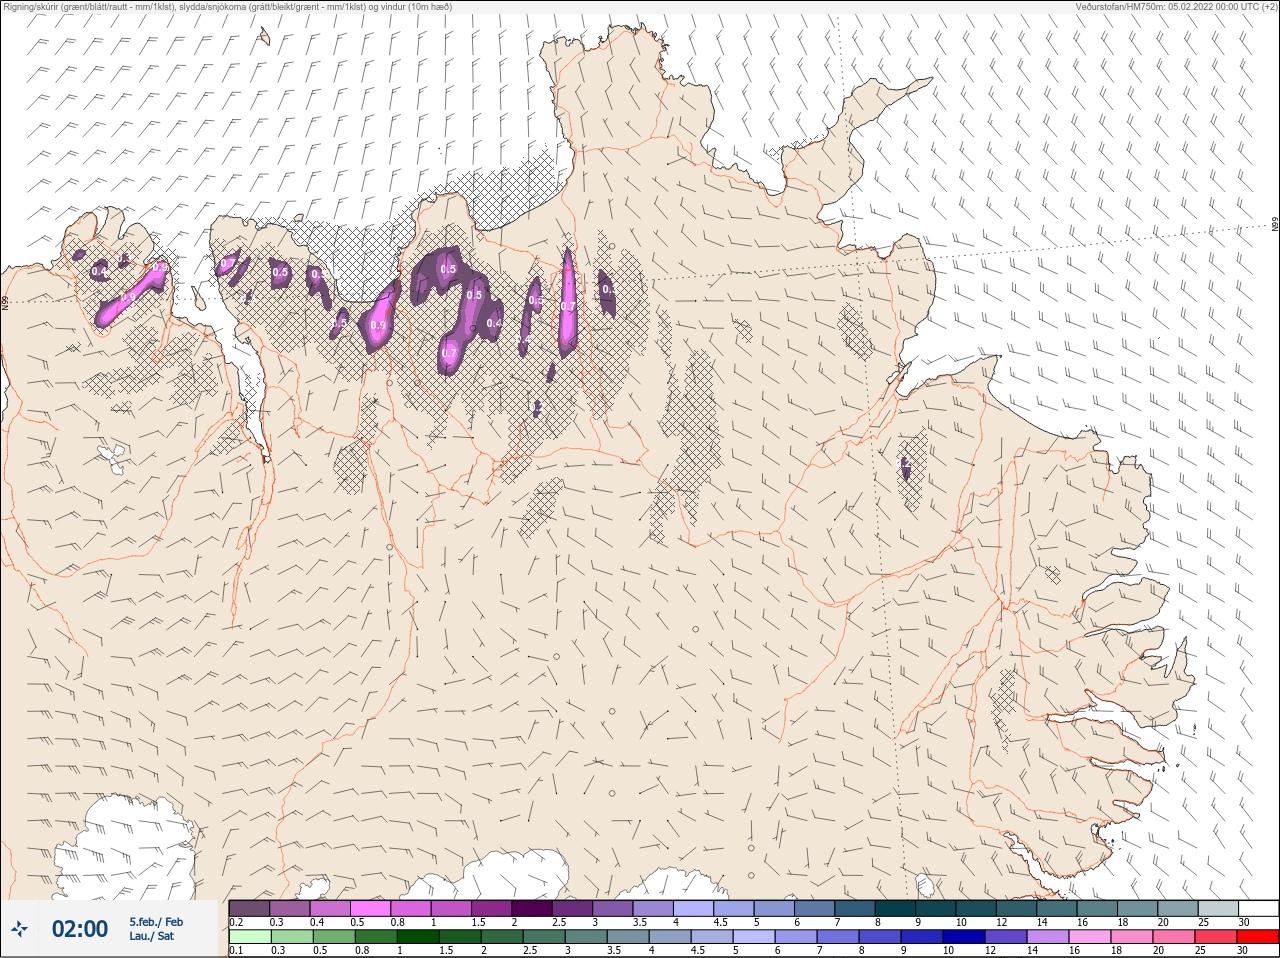Select the bright pink swatch between 0.5 and 0.8 in the upper legend
The height and width of the screenshot is (958, 1280).
tap(370, 908)
